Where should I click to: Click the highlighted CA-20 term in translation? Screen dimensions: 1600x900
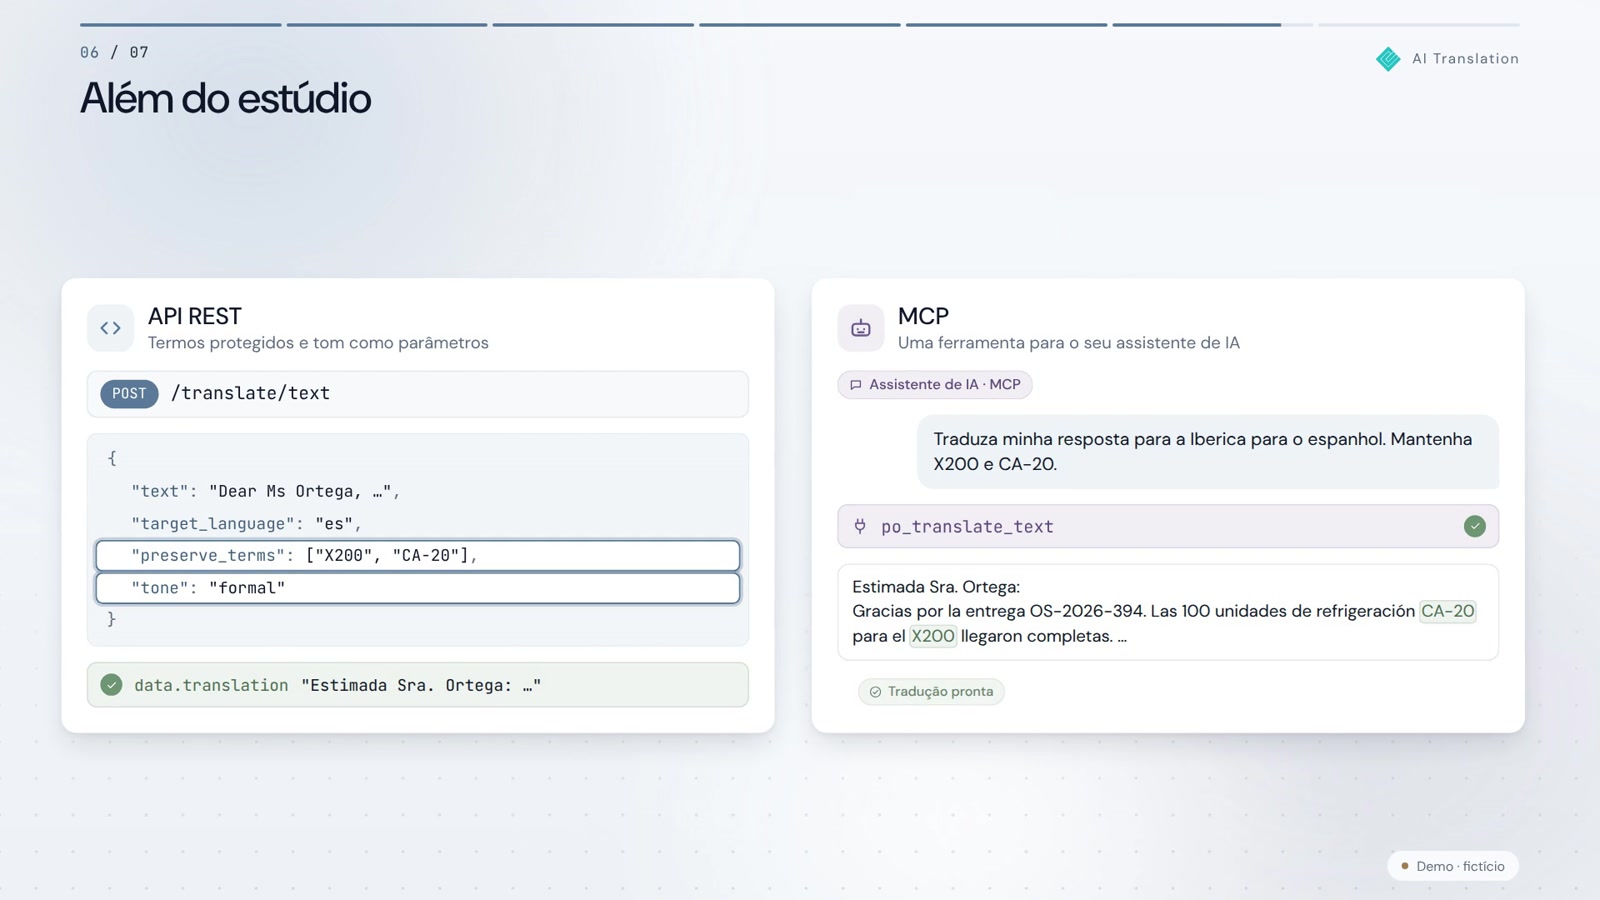tap(1447, 611)
